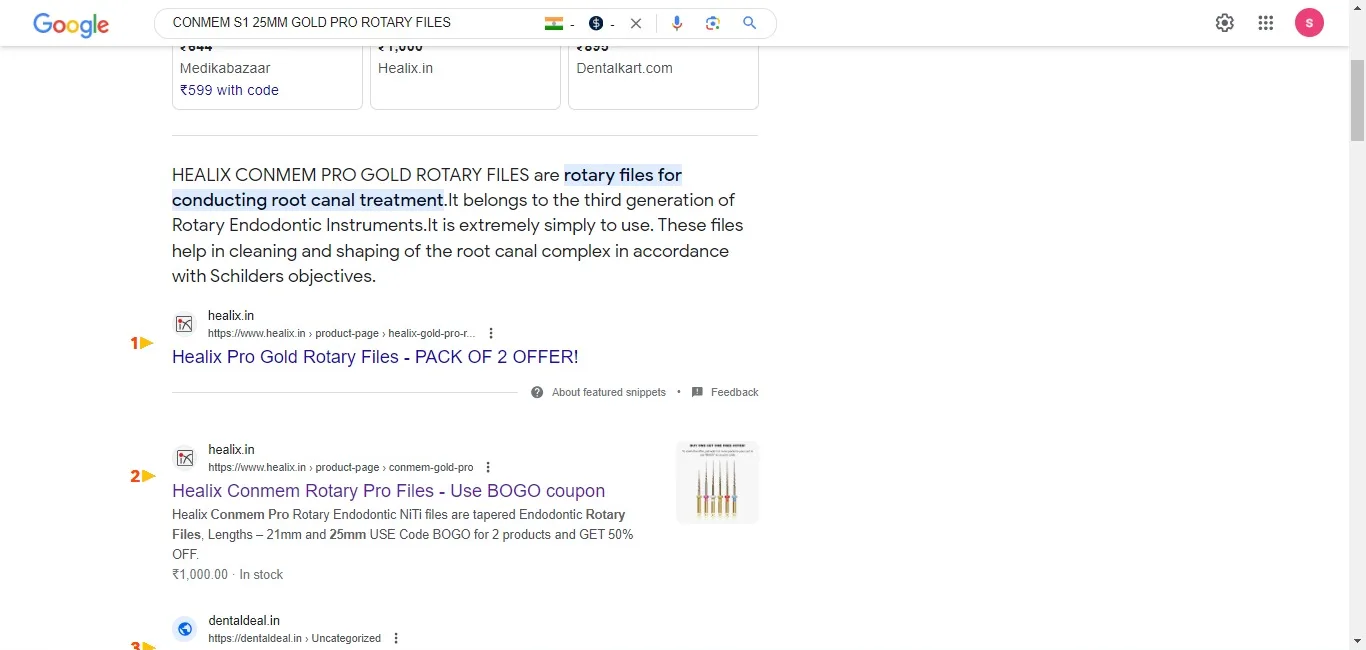Click healix.in site name above PACK OF 2 result
1366x650 pixels.
[x=231, y=316]
